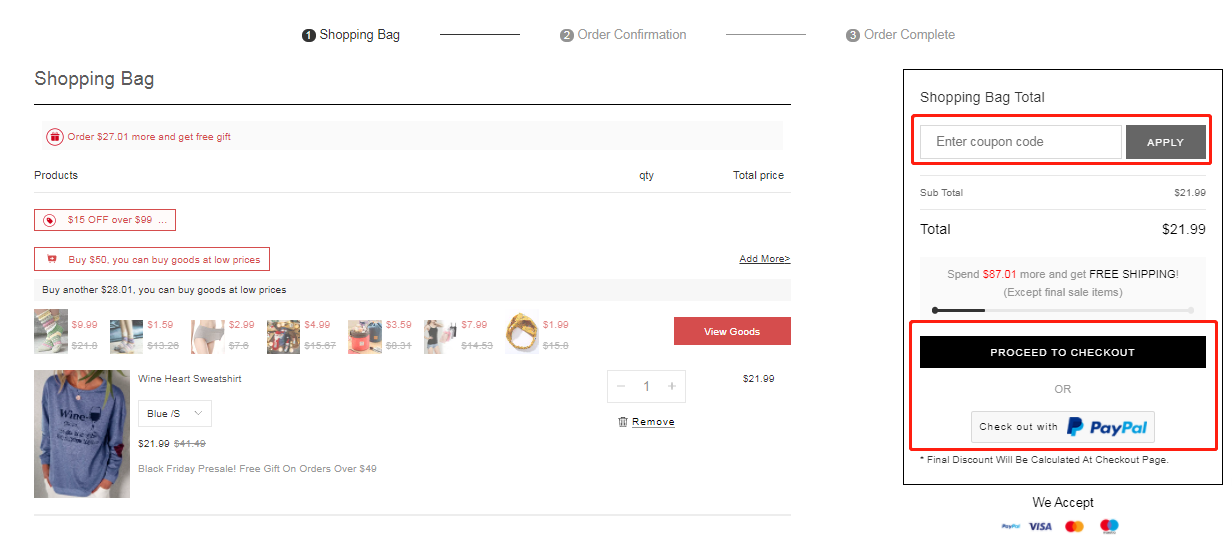Click the red gift box icon
This screenshot has width=1232, height=554.
point(55,137)
